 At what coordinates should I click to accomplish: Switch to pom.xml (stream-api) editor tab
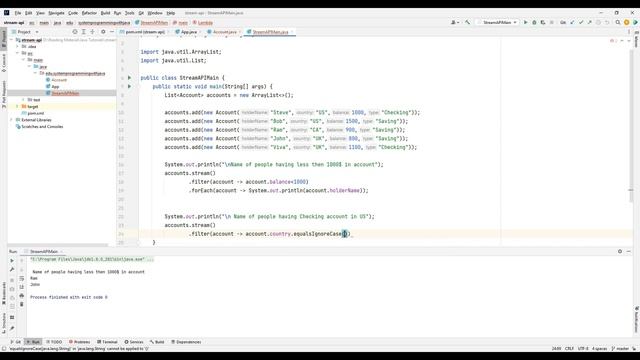pos(144,32)
